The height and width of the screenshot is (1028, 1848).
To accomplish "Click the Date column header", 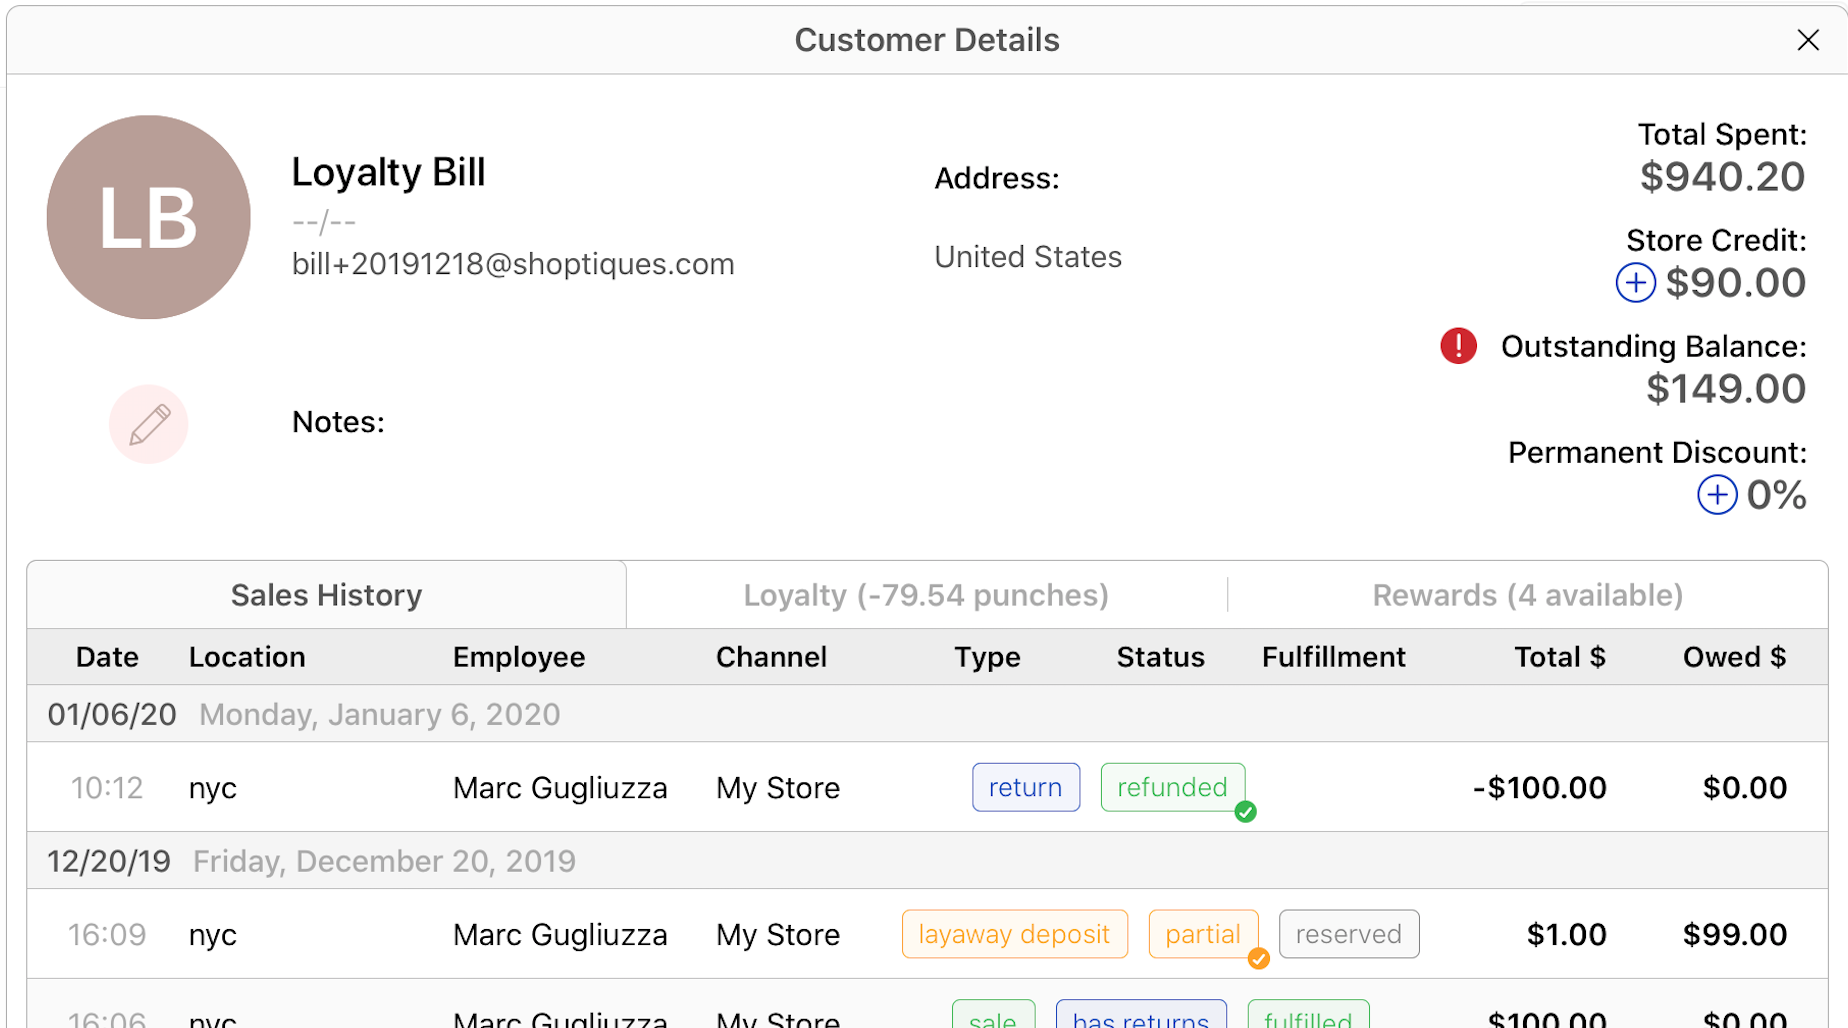I will 107,657.
